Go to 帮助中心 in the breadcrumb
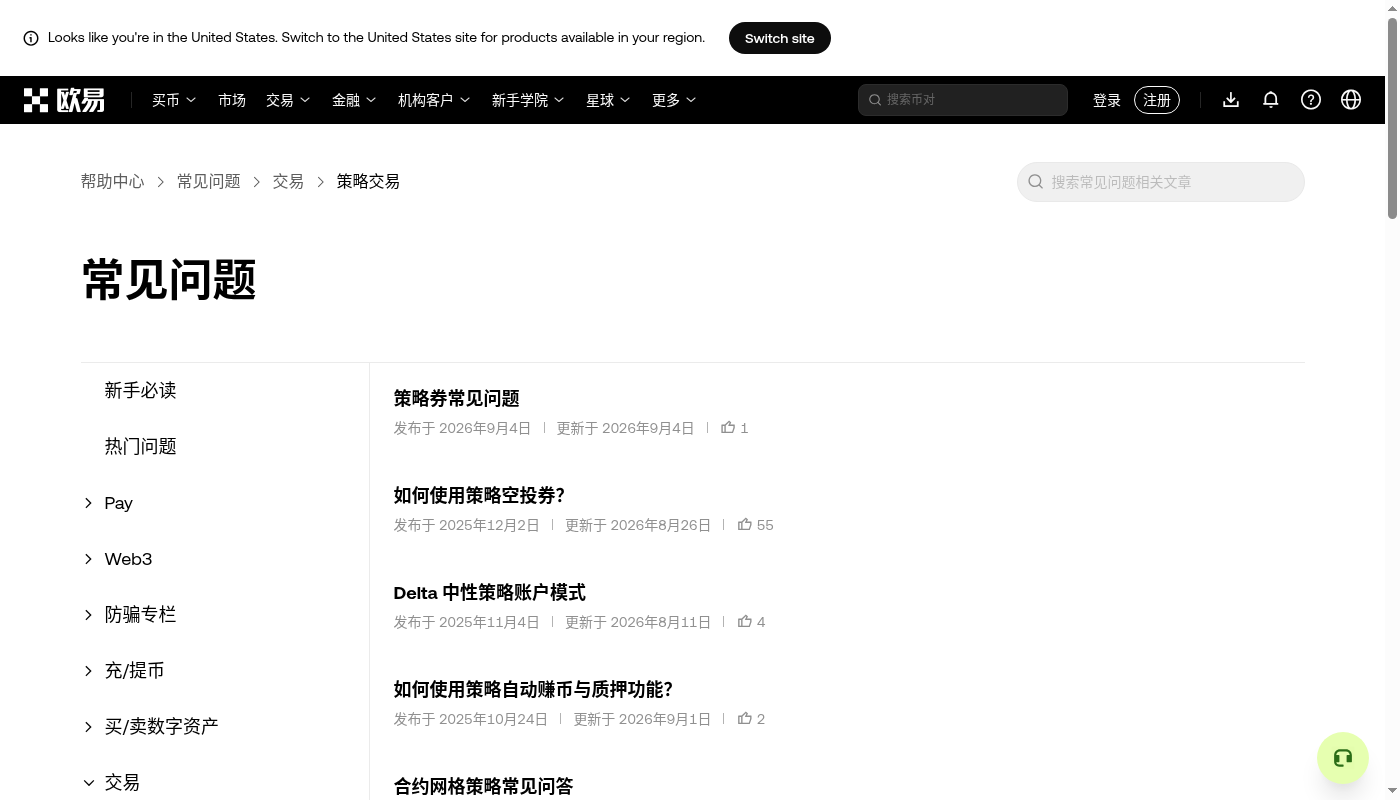1400x800 pixels. tap(112, 182)
